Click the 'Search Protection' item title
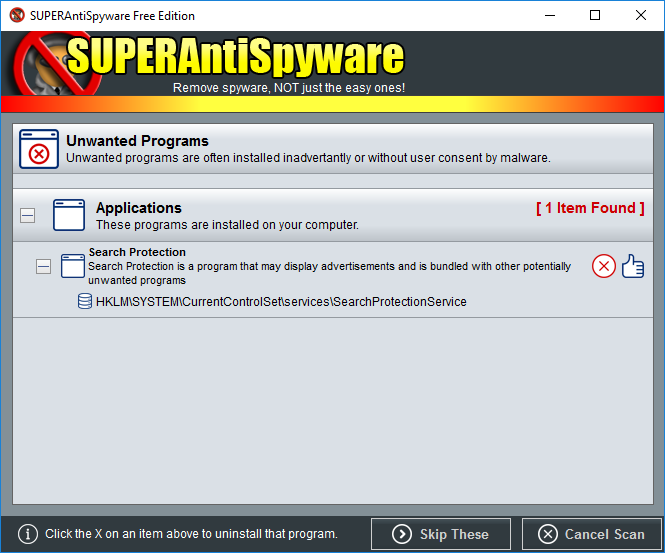The height and width of the screenshot is (553, 665). click(137, 252)
